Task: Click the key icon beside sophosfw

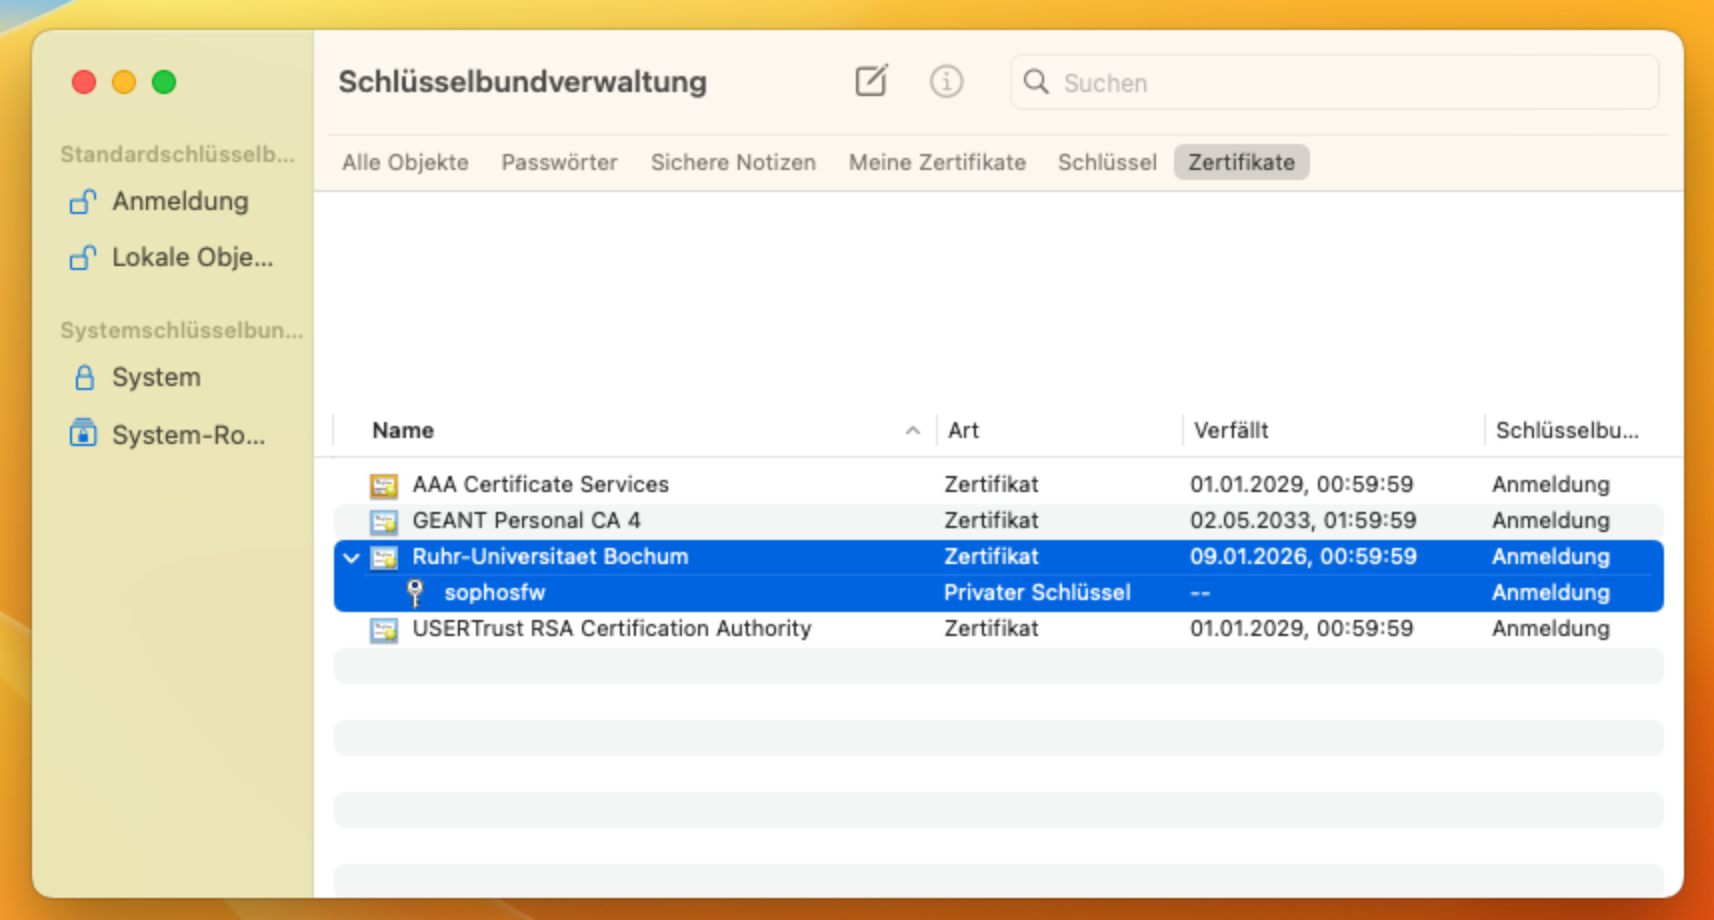Action: (415, 593)
